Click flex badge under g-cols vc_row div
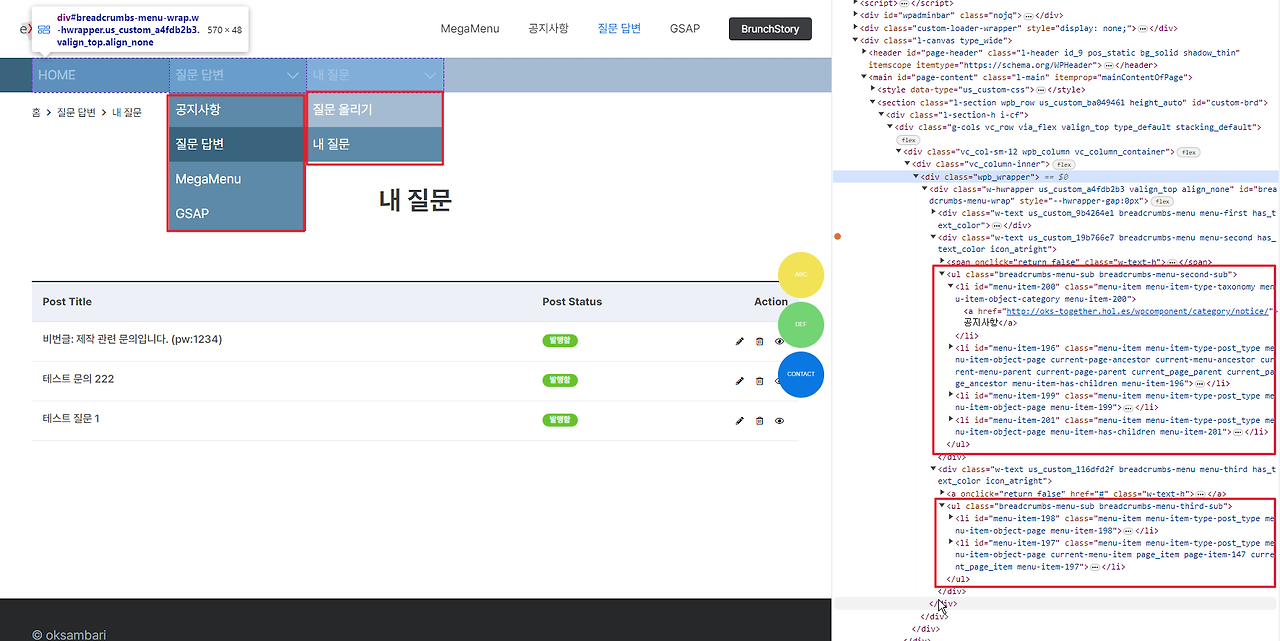The image size is (1280, 641). (x=906, y=140)
